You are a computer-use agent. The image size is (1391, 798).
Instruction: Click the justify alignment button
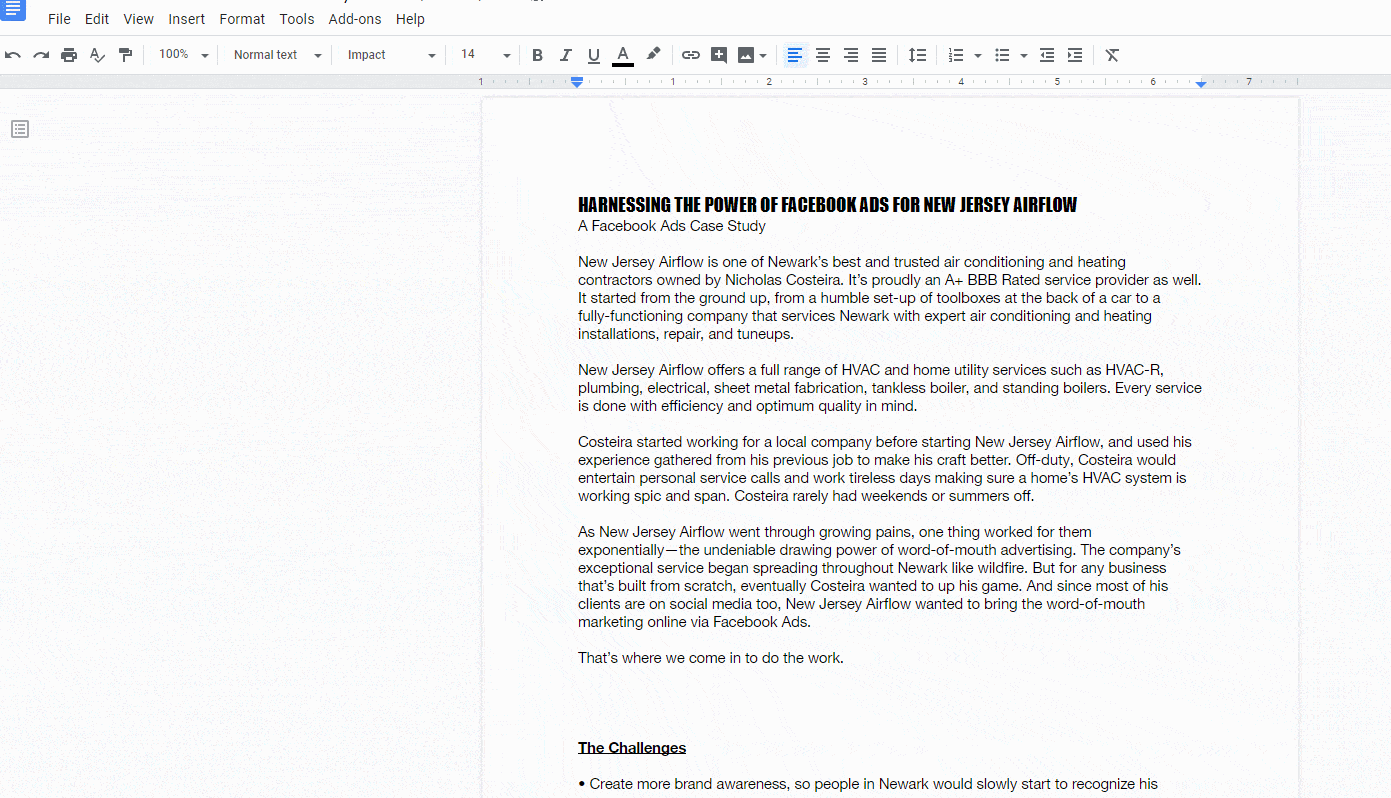coord(879,55)
